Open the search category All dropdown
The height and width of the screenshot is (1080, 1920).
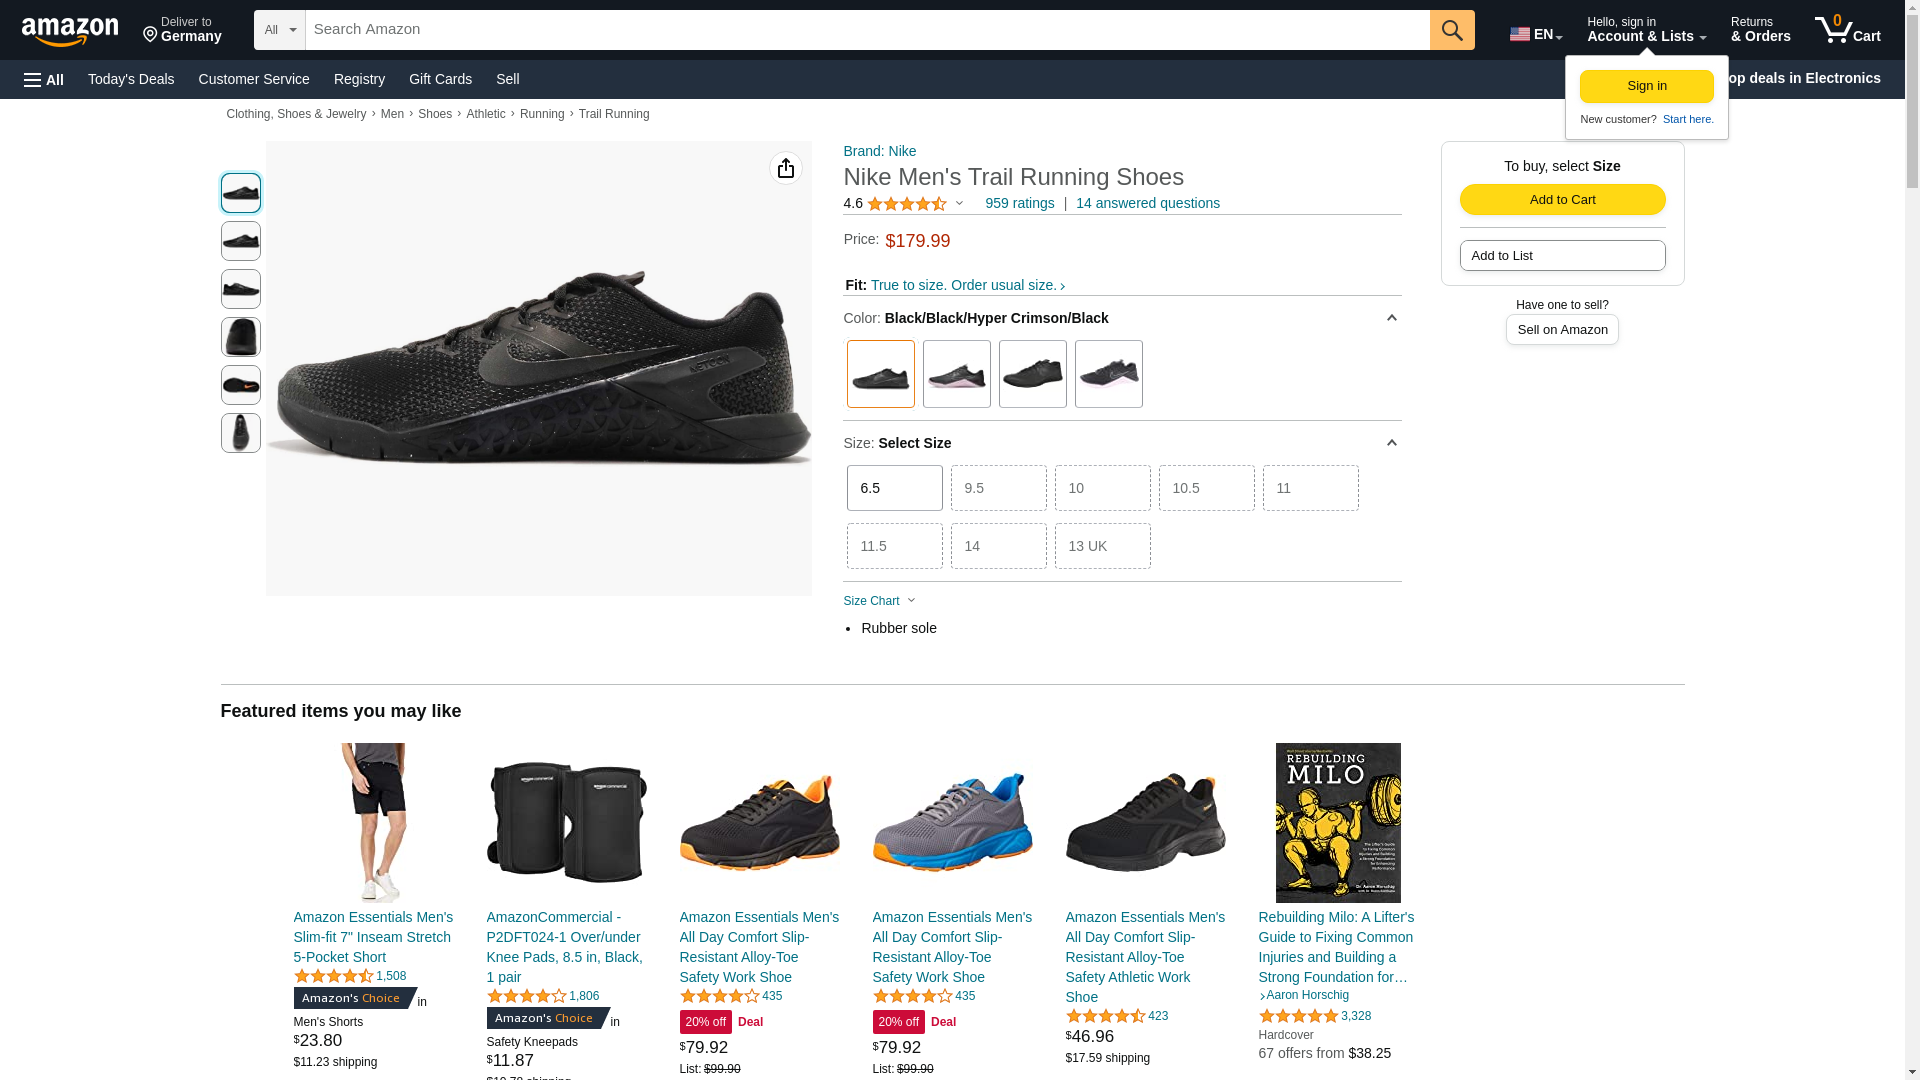(x=279, y=30)
